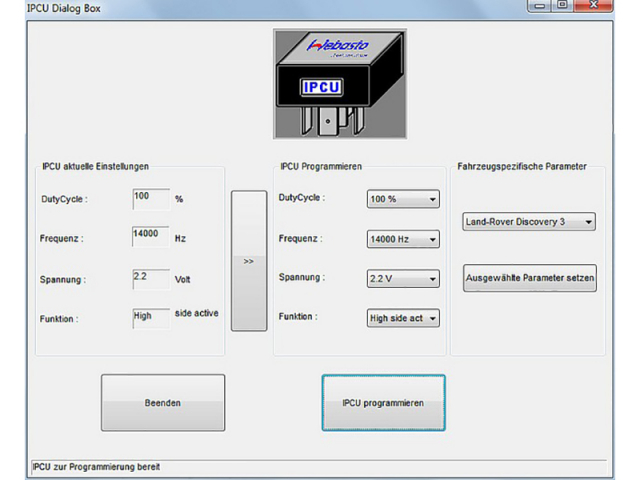
Task: Click the status bar ready message
Action: (x=96, y=467)
